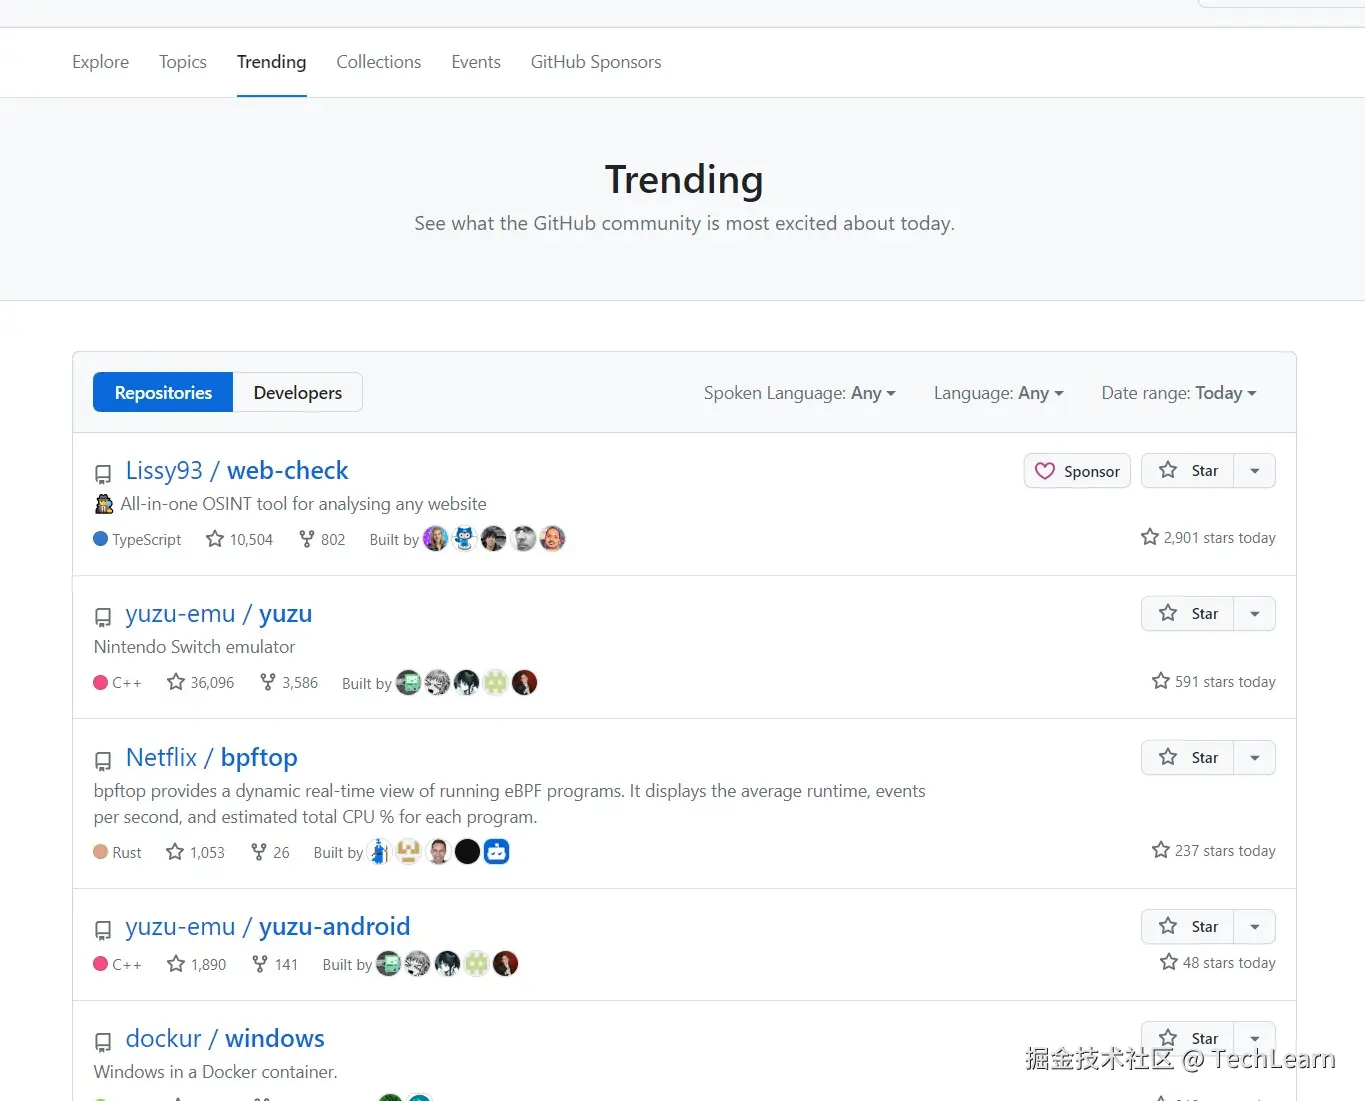View yuzu forks count 3,586
Screen dimensions: 1365x1101
point(288,682)
